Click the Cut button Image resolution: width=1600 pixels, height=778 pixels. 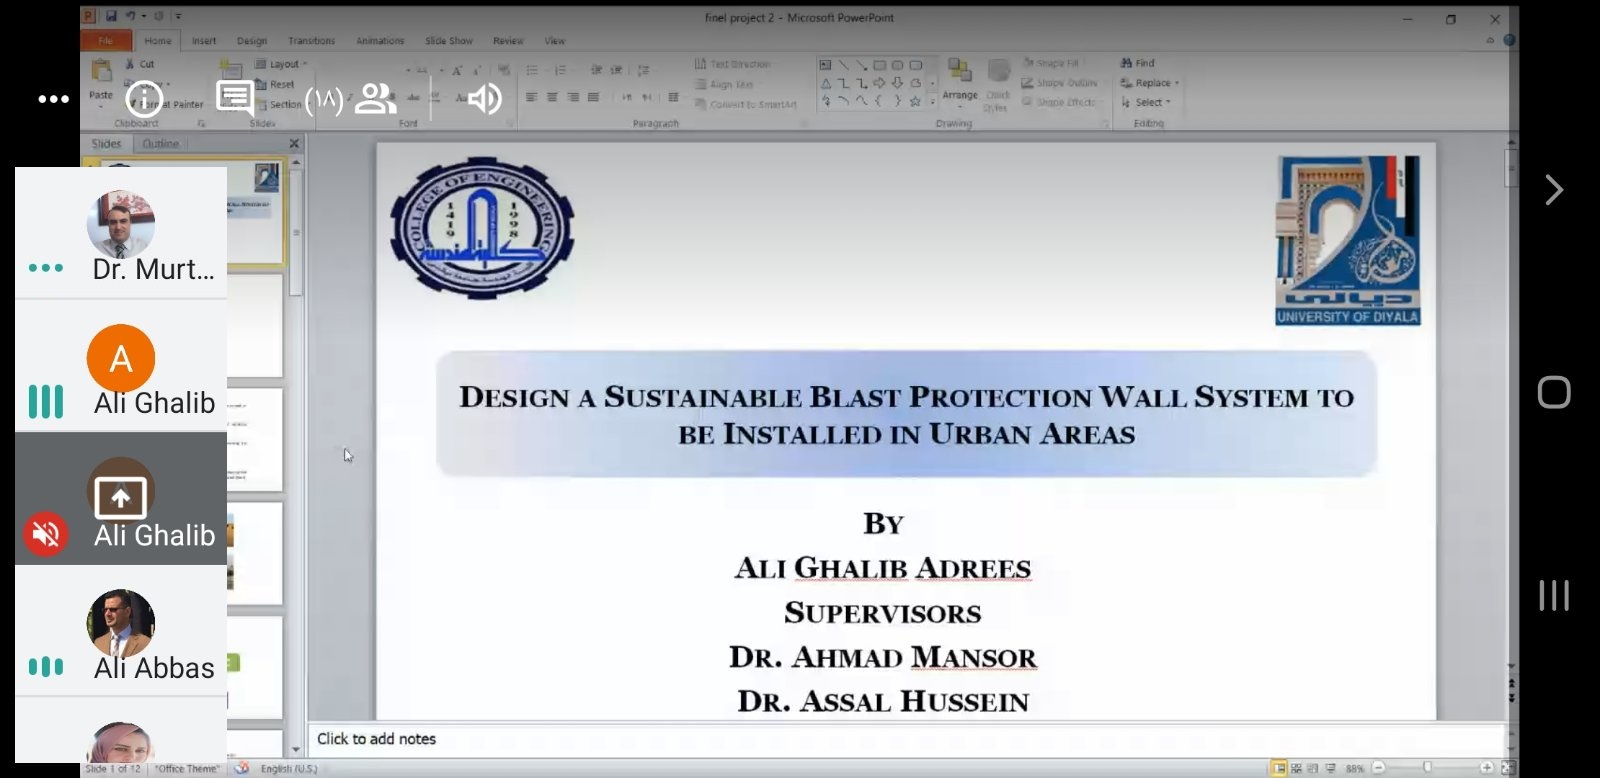tap(141, 64)
